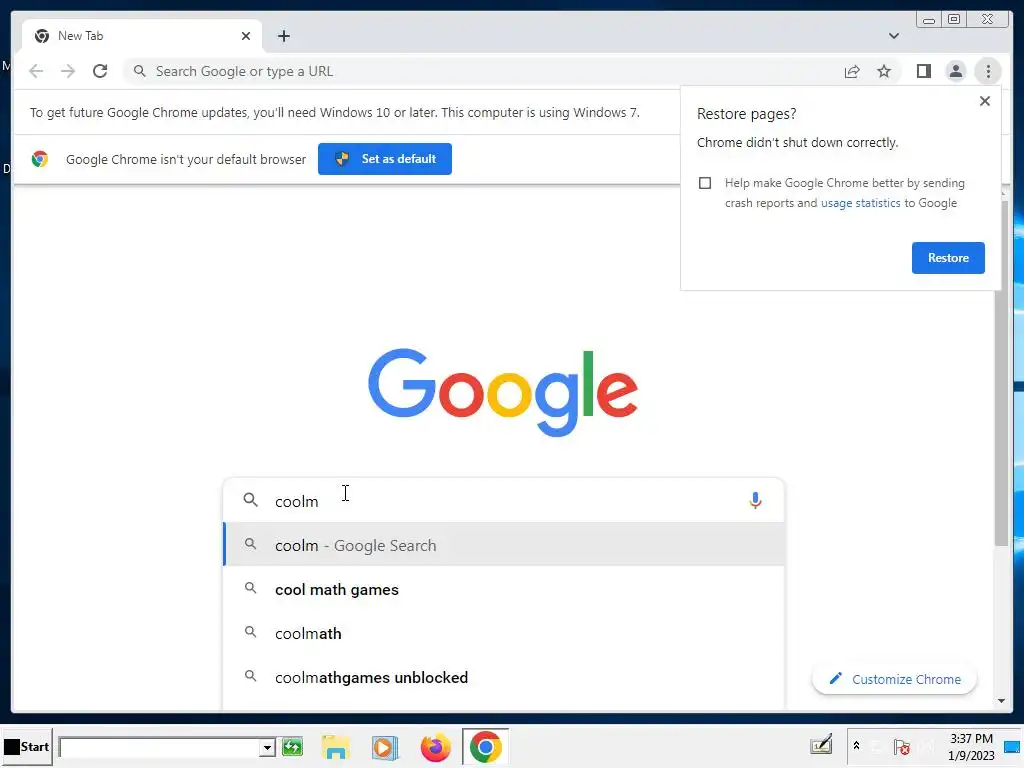Dismiss the Restore pages popup
The height and width of the screenshot is (768, 1024).
pyautogui.click(x=985, y=101)
